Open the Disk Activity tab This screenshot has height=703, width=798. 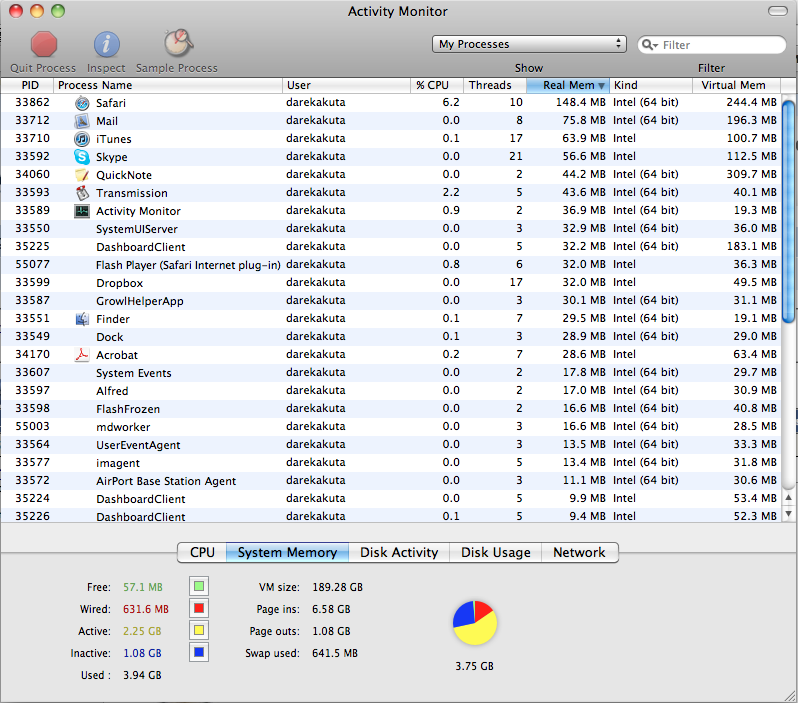(x=399, y=552)
